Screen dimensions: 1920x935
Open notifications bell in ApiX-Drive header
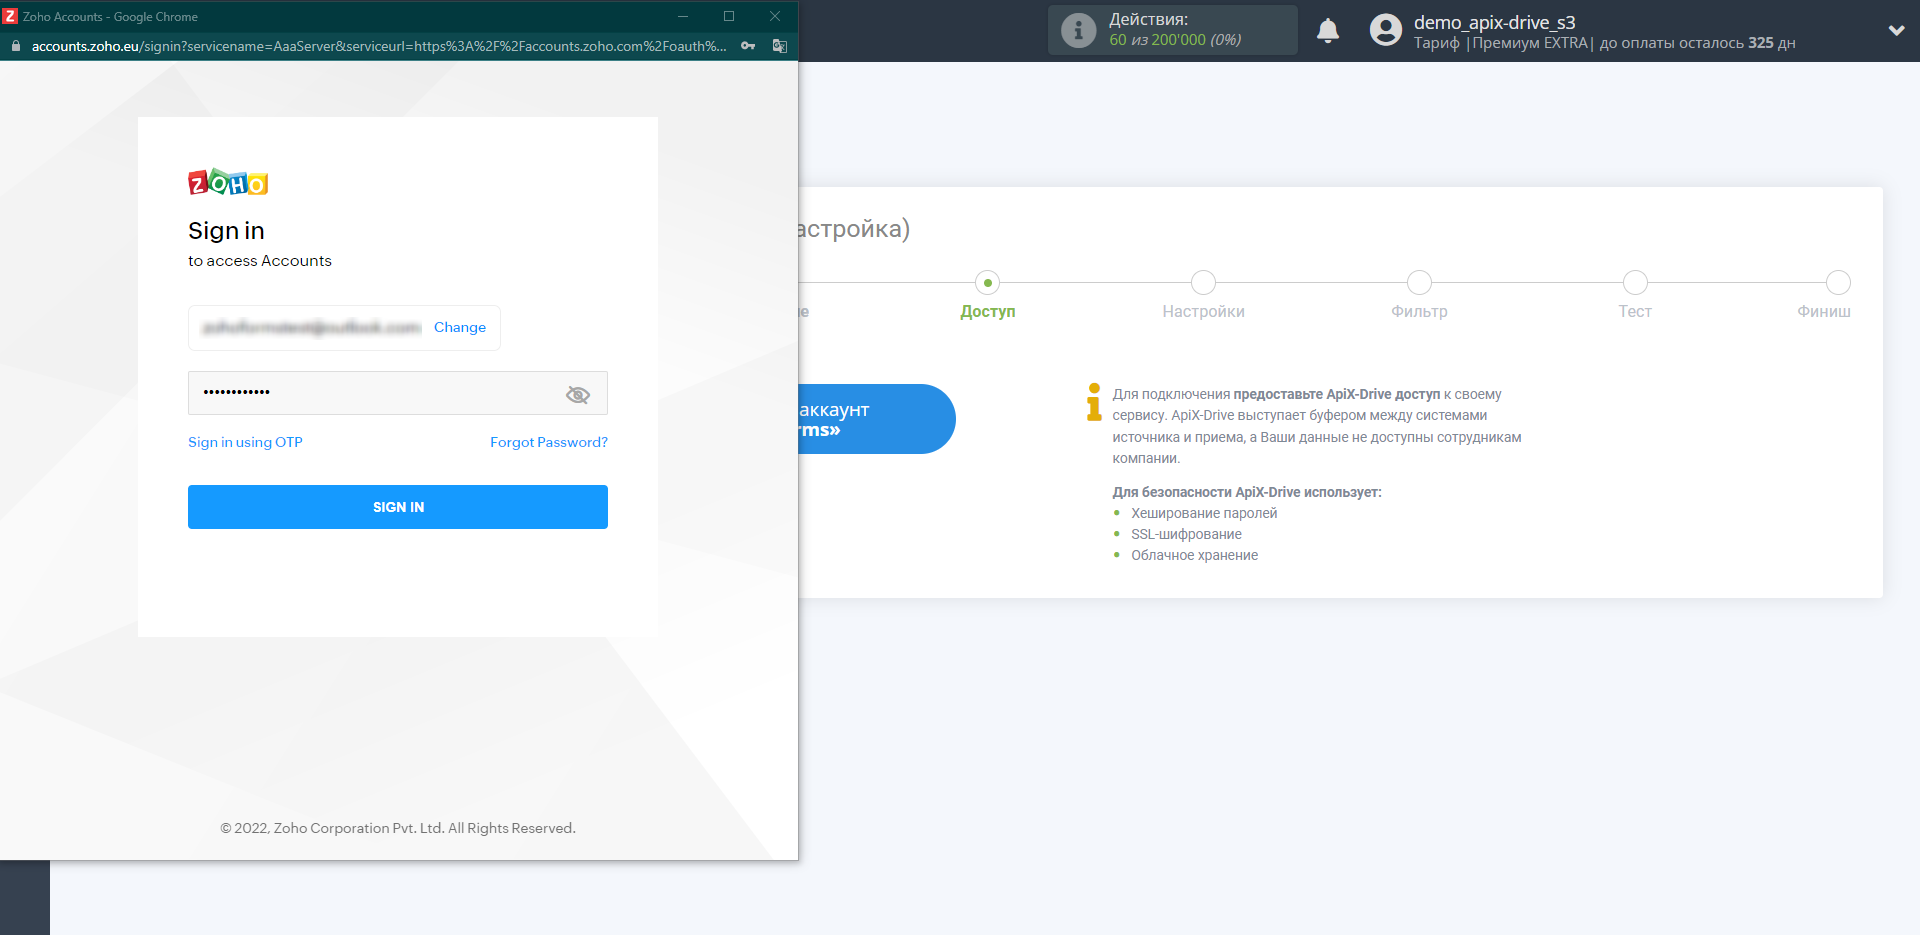tap(1328, 31)
